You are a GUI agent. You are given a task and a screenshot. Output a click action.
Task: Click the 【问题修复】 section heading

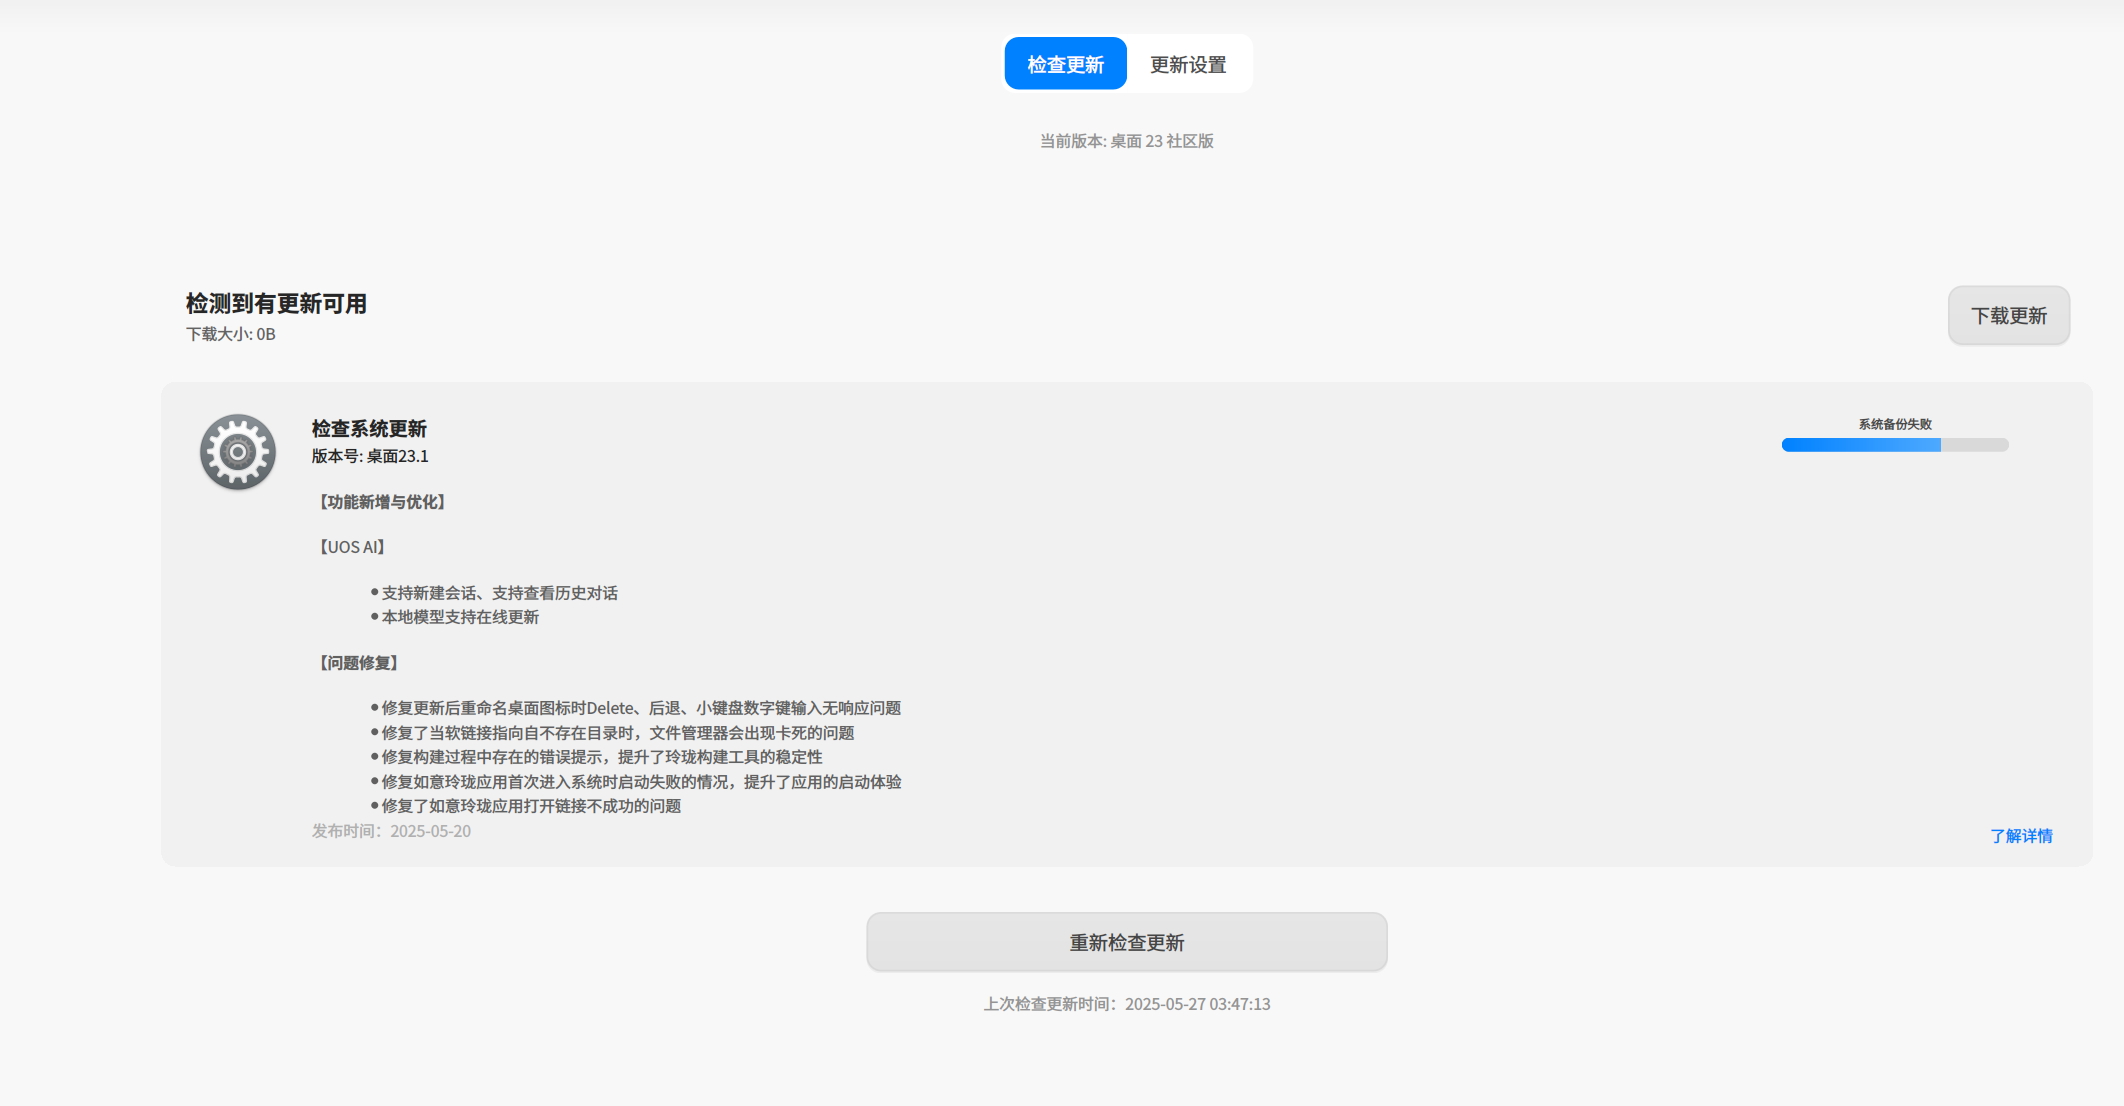click(x=359, y=663)
